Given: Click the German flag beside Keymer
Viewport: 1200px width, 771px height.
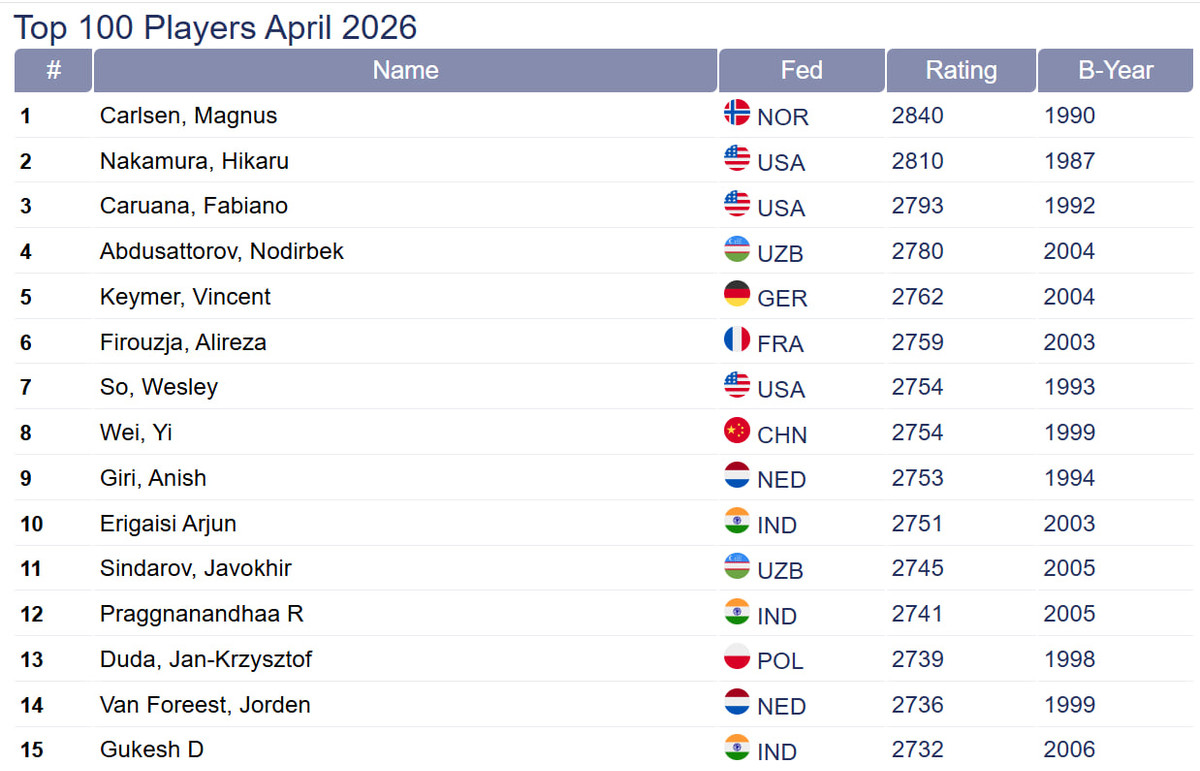Looking at the screenshot, I should pyautogui.click(x=737, y=295).
